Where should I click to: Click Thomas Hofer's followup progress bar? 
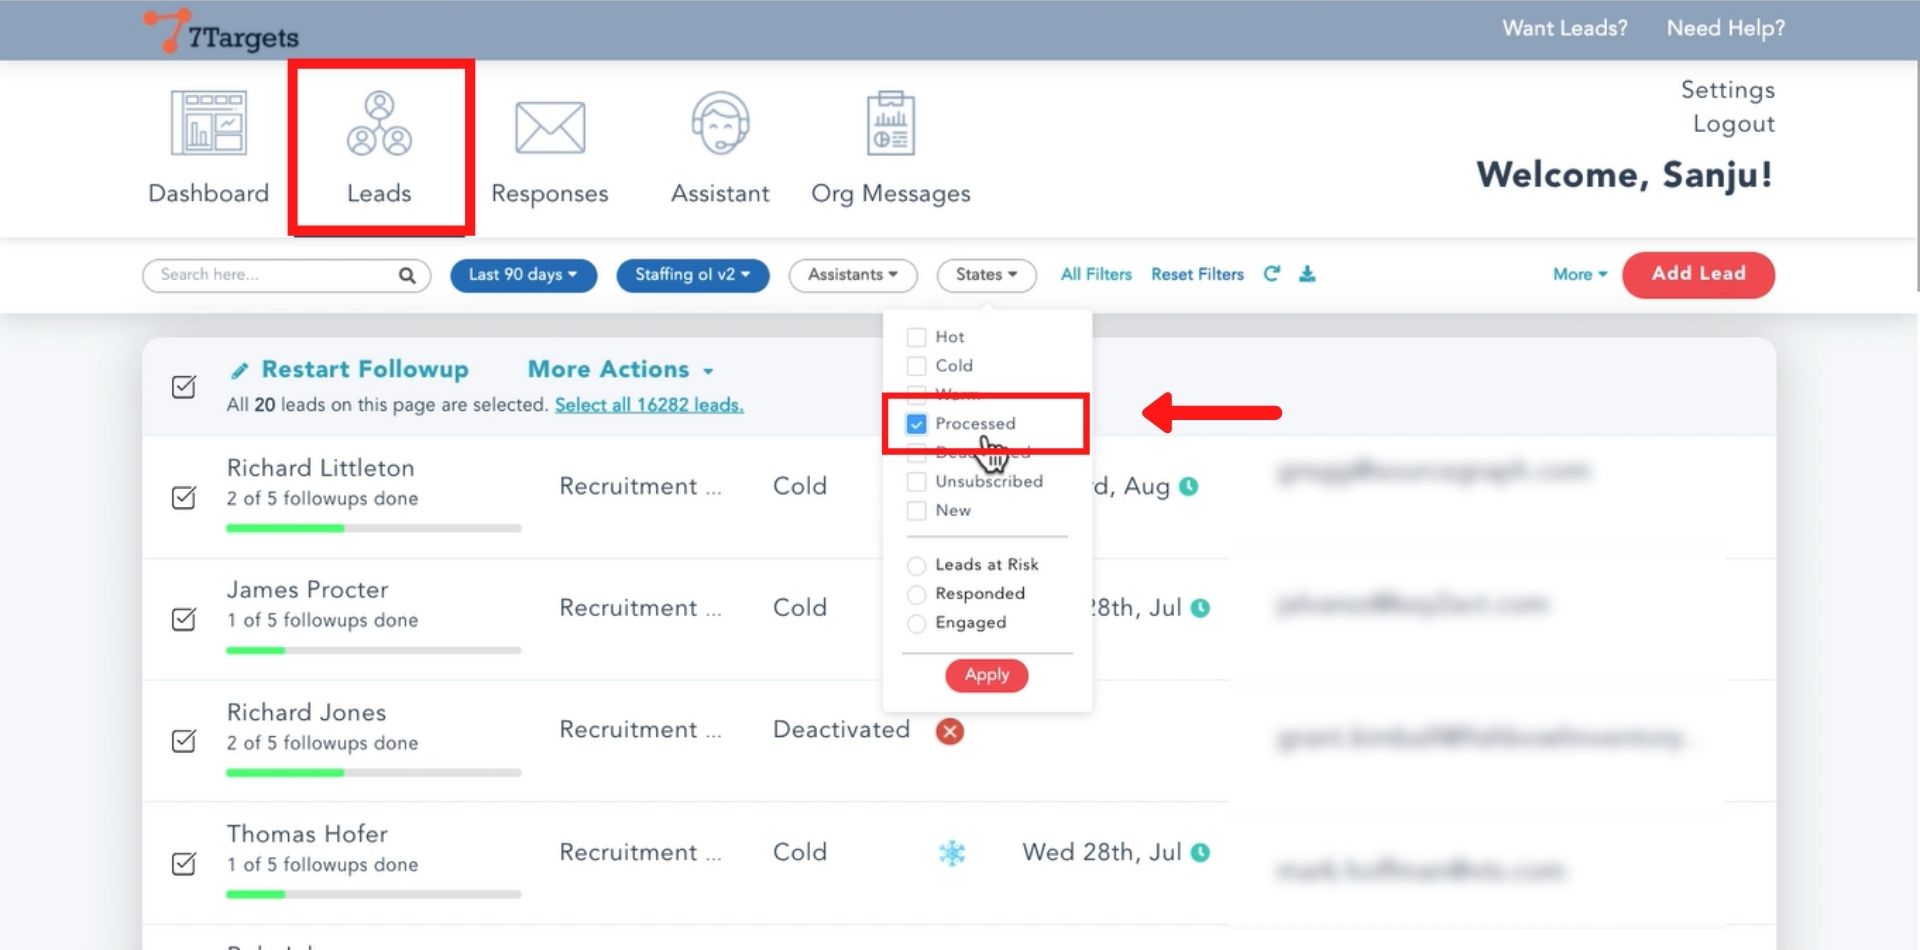pyautogui.click(x=373, y=894)
